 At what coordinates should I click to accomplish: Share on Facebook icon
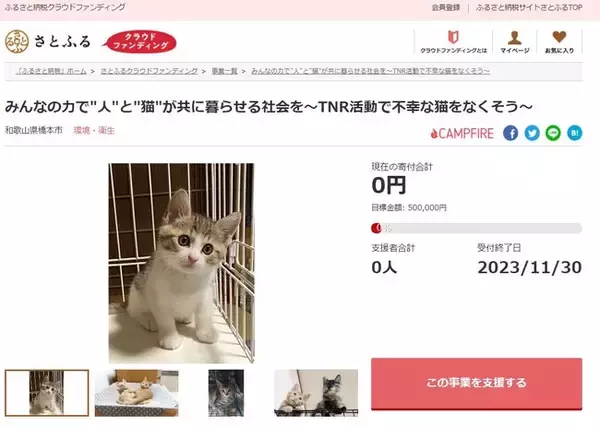pyautogui.click(x=510, y=133)
